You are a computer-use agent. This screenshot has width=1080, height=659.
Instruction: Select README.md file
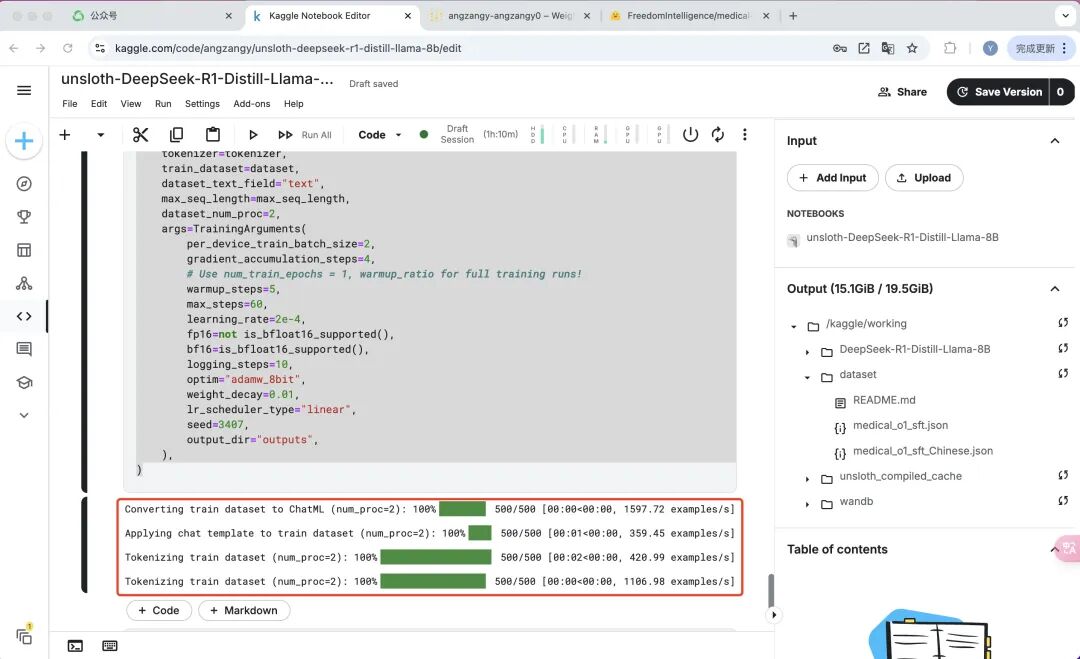[x=884, y=400]
